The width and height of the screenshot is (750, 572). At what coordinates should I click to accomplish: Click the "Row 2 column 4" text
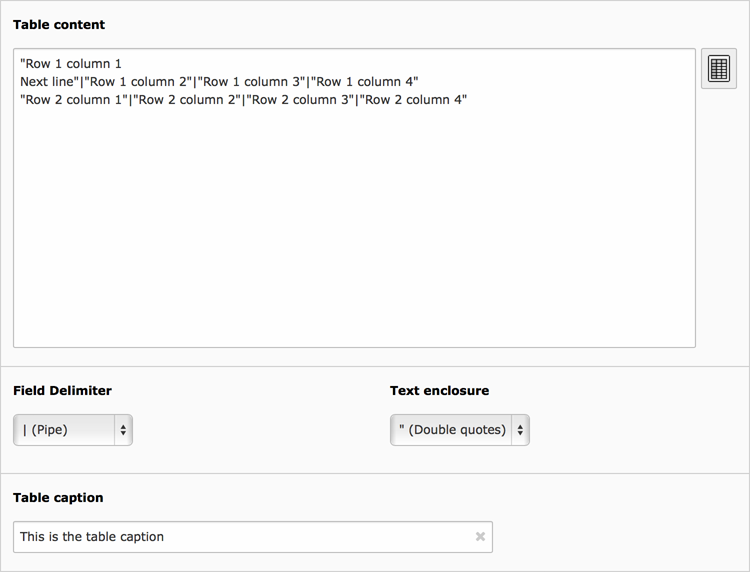coord(414,100)
